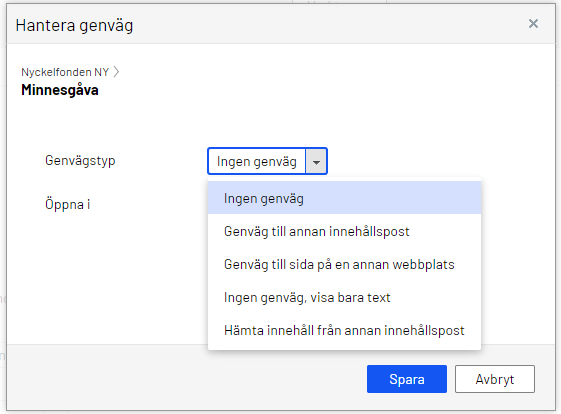Choose 'Genväg till sida på en annan webbplats'
This screenshot has width=561, height=414.
coord(344,264)
